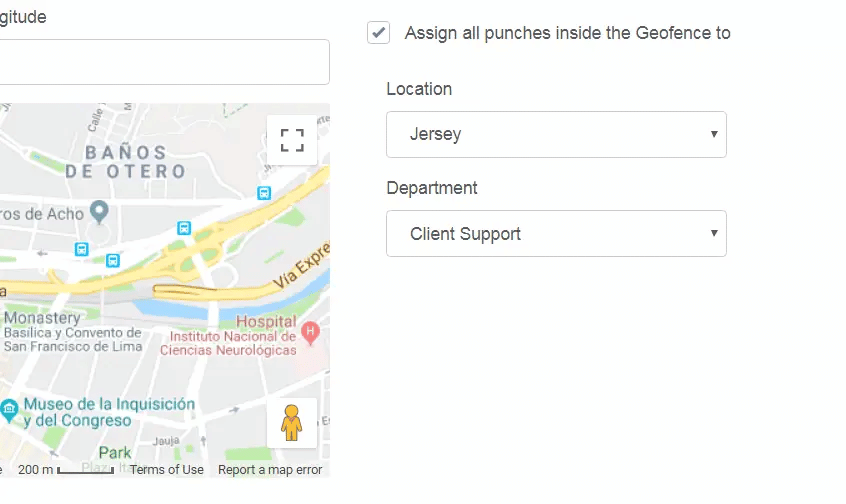Click into the Longitude input field
The width and height of the screenshot is (846, 504).
click(x=164, y=62)
